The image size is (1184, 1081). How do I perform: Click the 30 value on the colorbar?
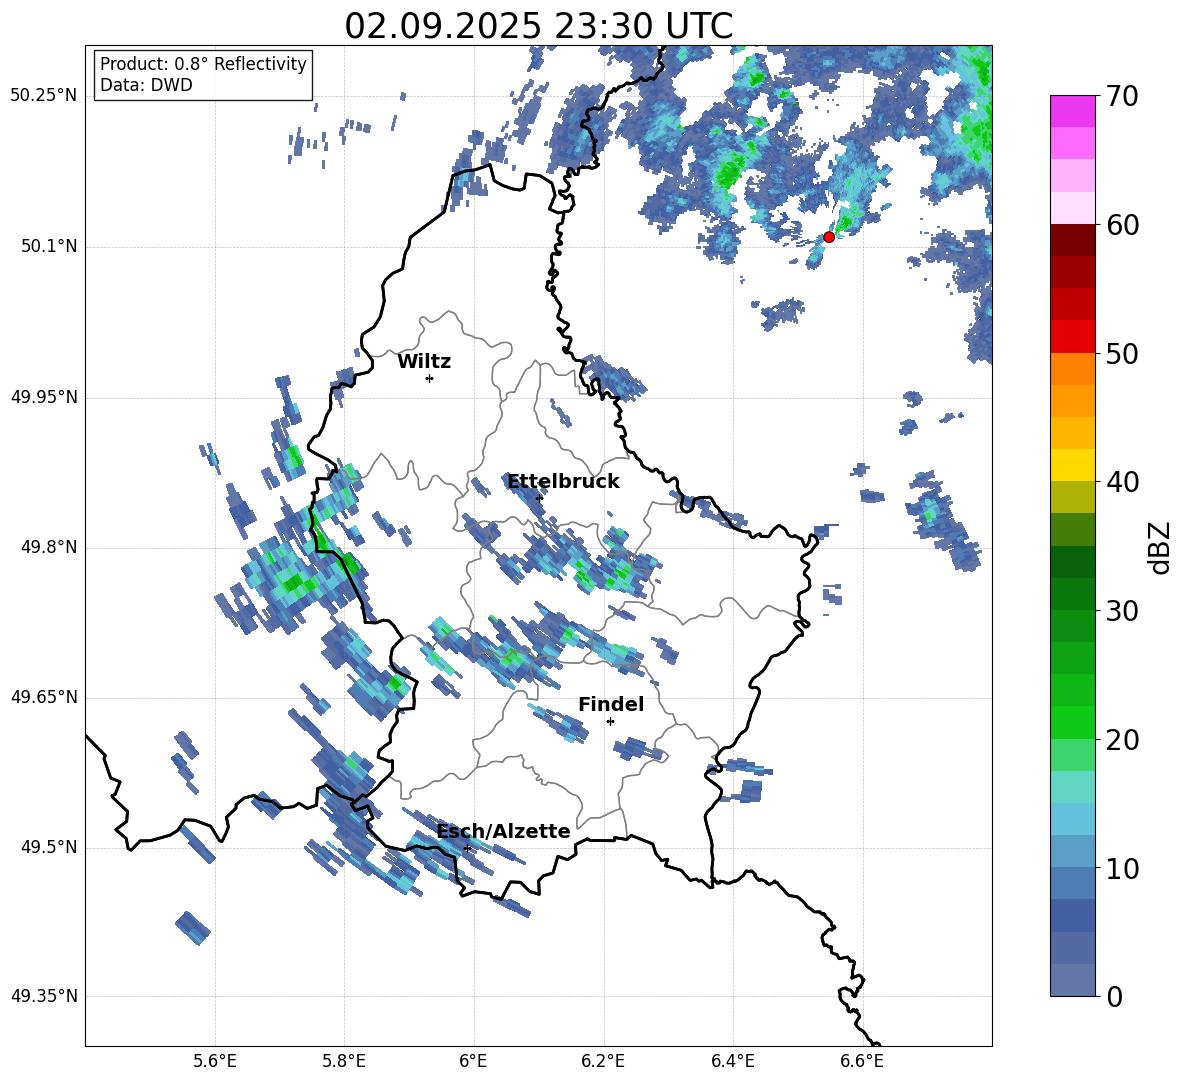click(x=1123, y=611)
